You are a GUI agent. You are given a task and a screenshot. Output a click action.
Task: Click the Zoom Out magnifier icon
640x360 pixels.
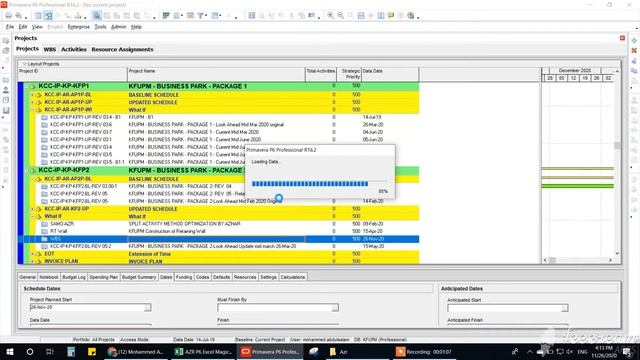[x=340, y=16]
